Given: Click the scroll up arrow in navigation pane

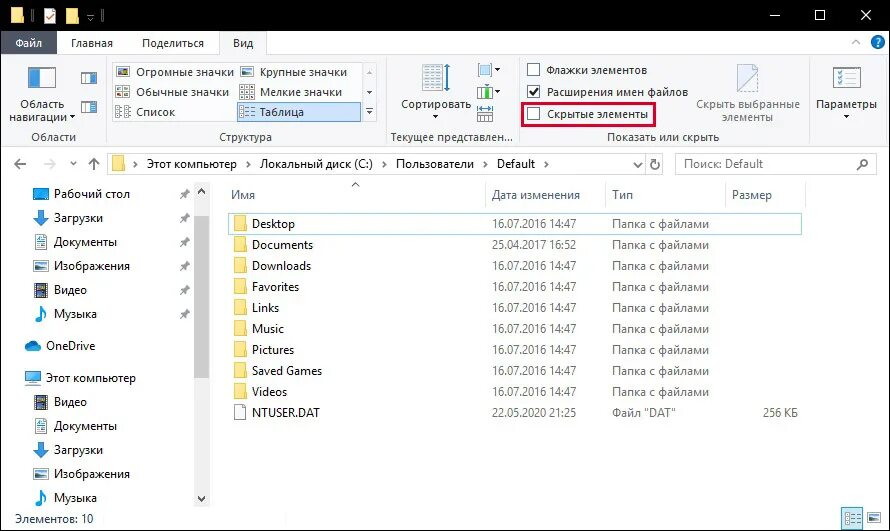Looking at the screenshot, I should [201, 192].
